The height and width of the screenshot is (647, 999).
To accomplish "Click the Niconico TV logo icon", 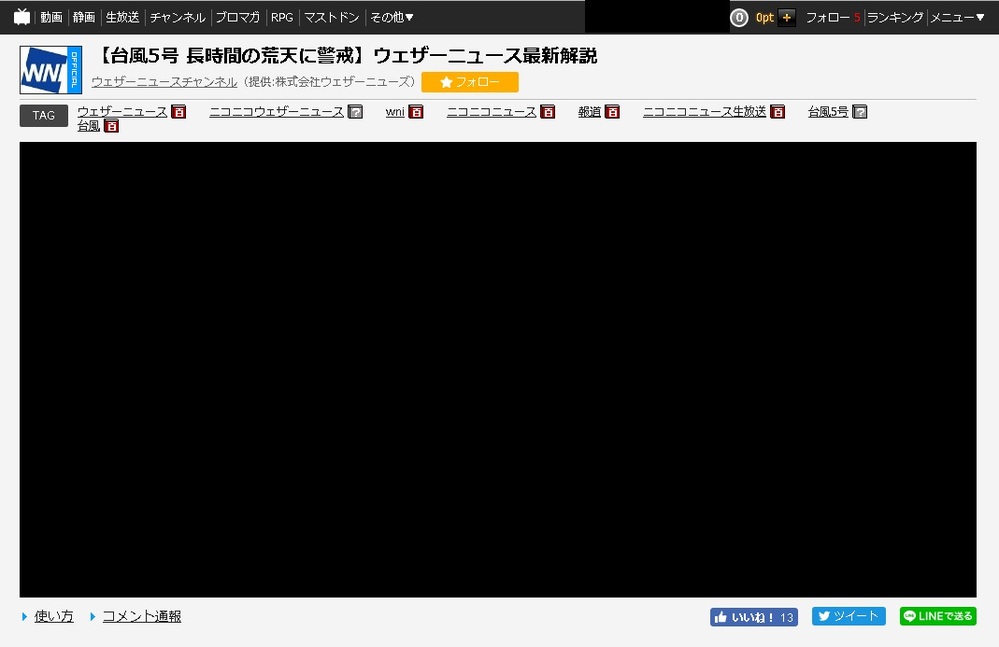I will (x=22, y=17).
